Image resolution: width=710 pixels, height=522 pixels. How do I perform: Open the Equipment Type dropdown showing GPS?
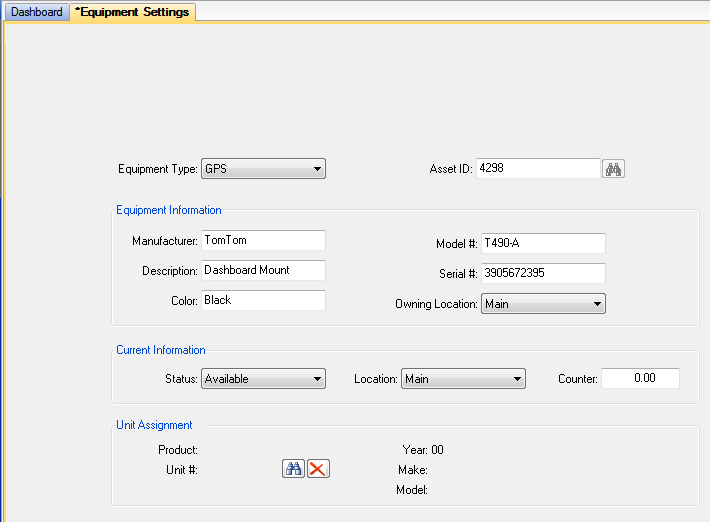pos(264,169)
